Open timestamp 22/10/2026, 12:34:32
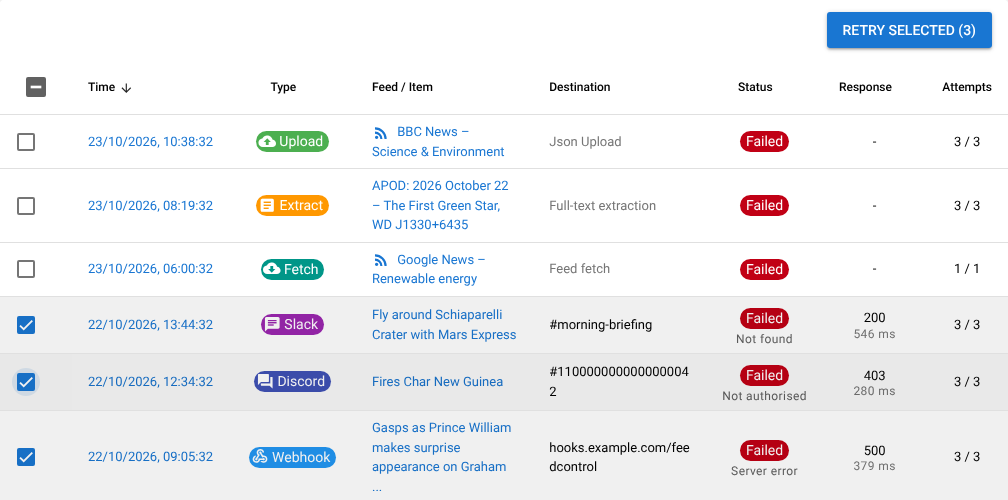The width and height of the screenshot is (1008, 500). coord(150,382)
